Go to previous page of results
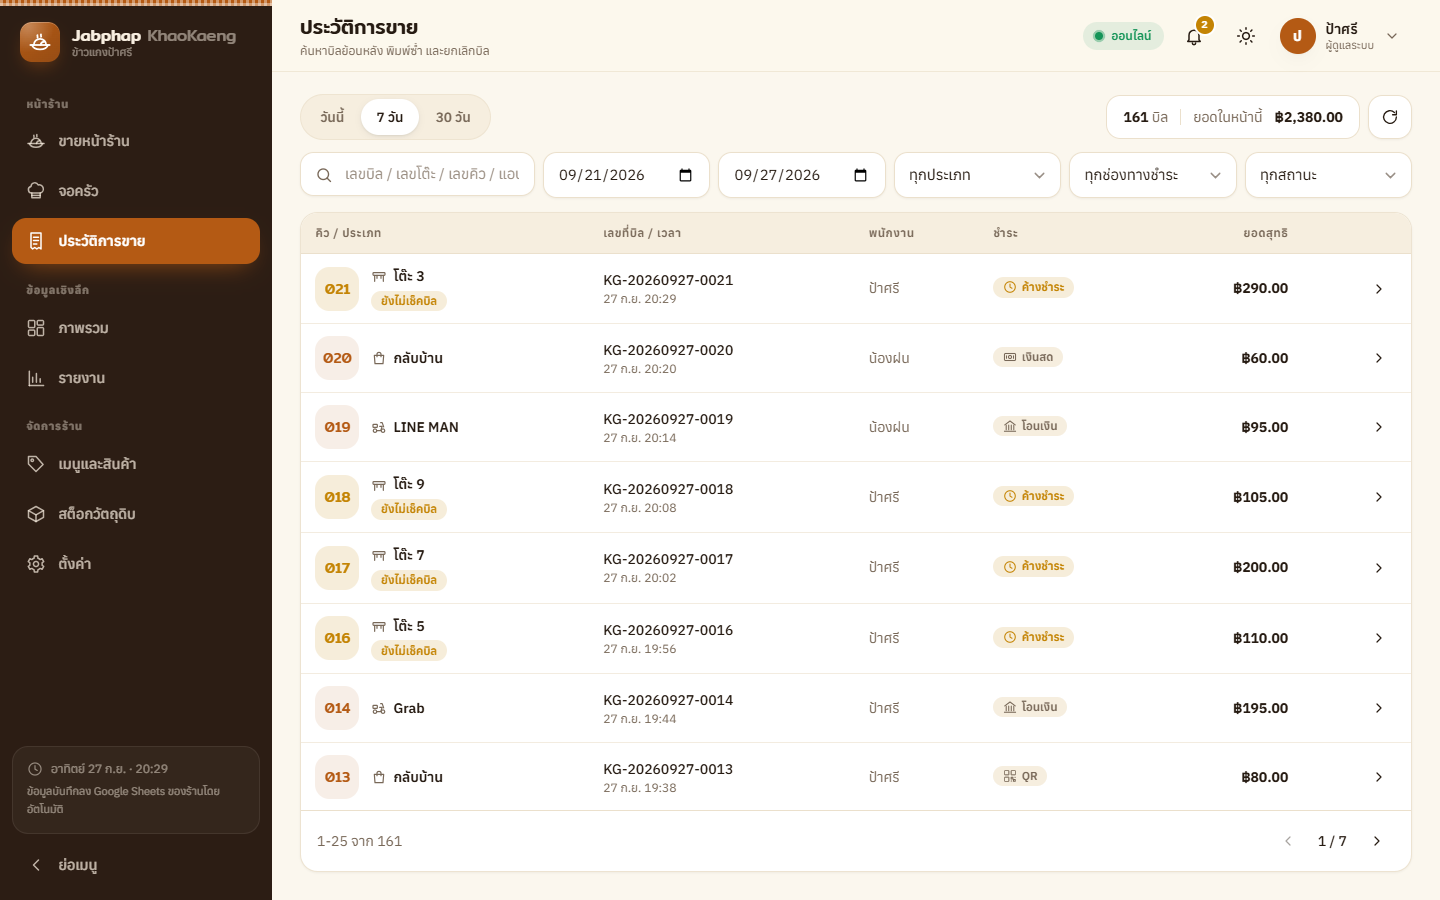 [x=1288, y=841]
